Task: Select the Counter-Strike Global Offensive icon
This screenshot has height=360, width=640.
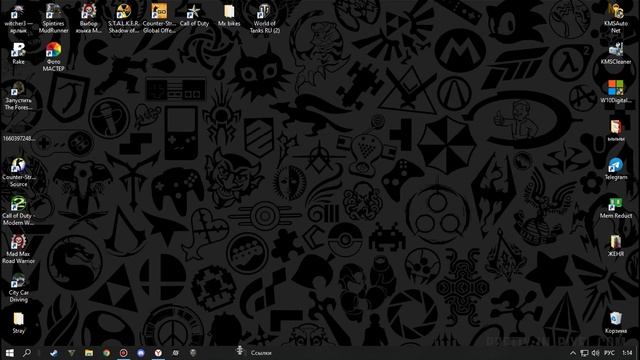Action: click(159, 11)
